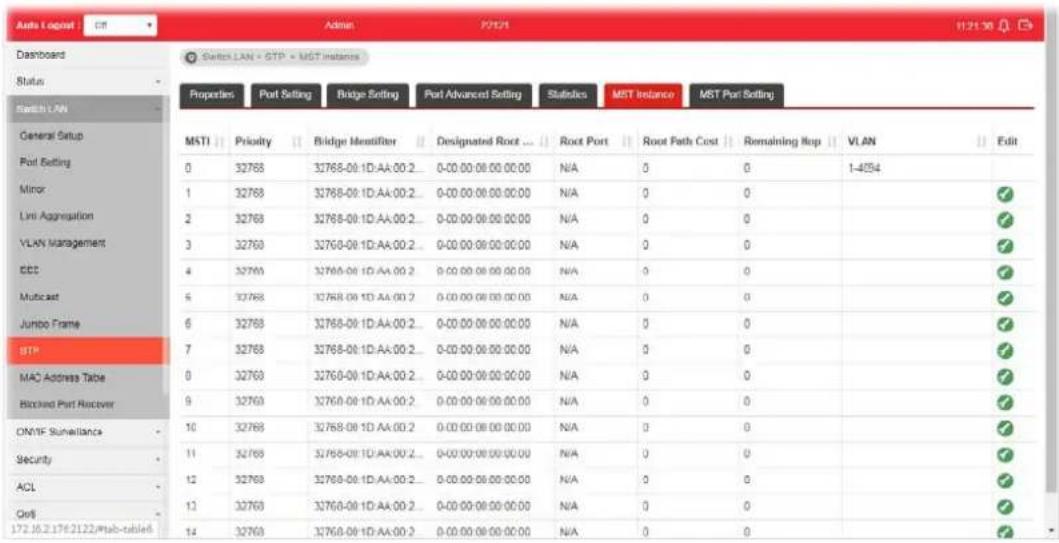Image resolution: width=1059 pixels, height=543 pixels.
Task: Sort table by MSTI column
Action: tap(204, 142)
